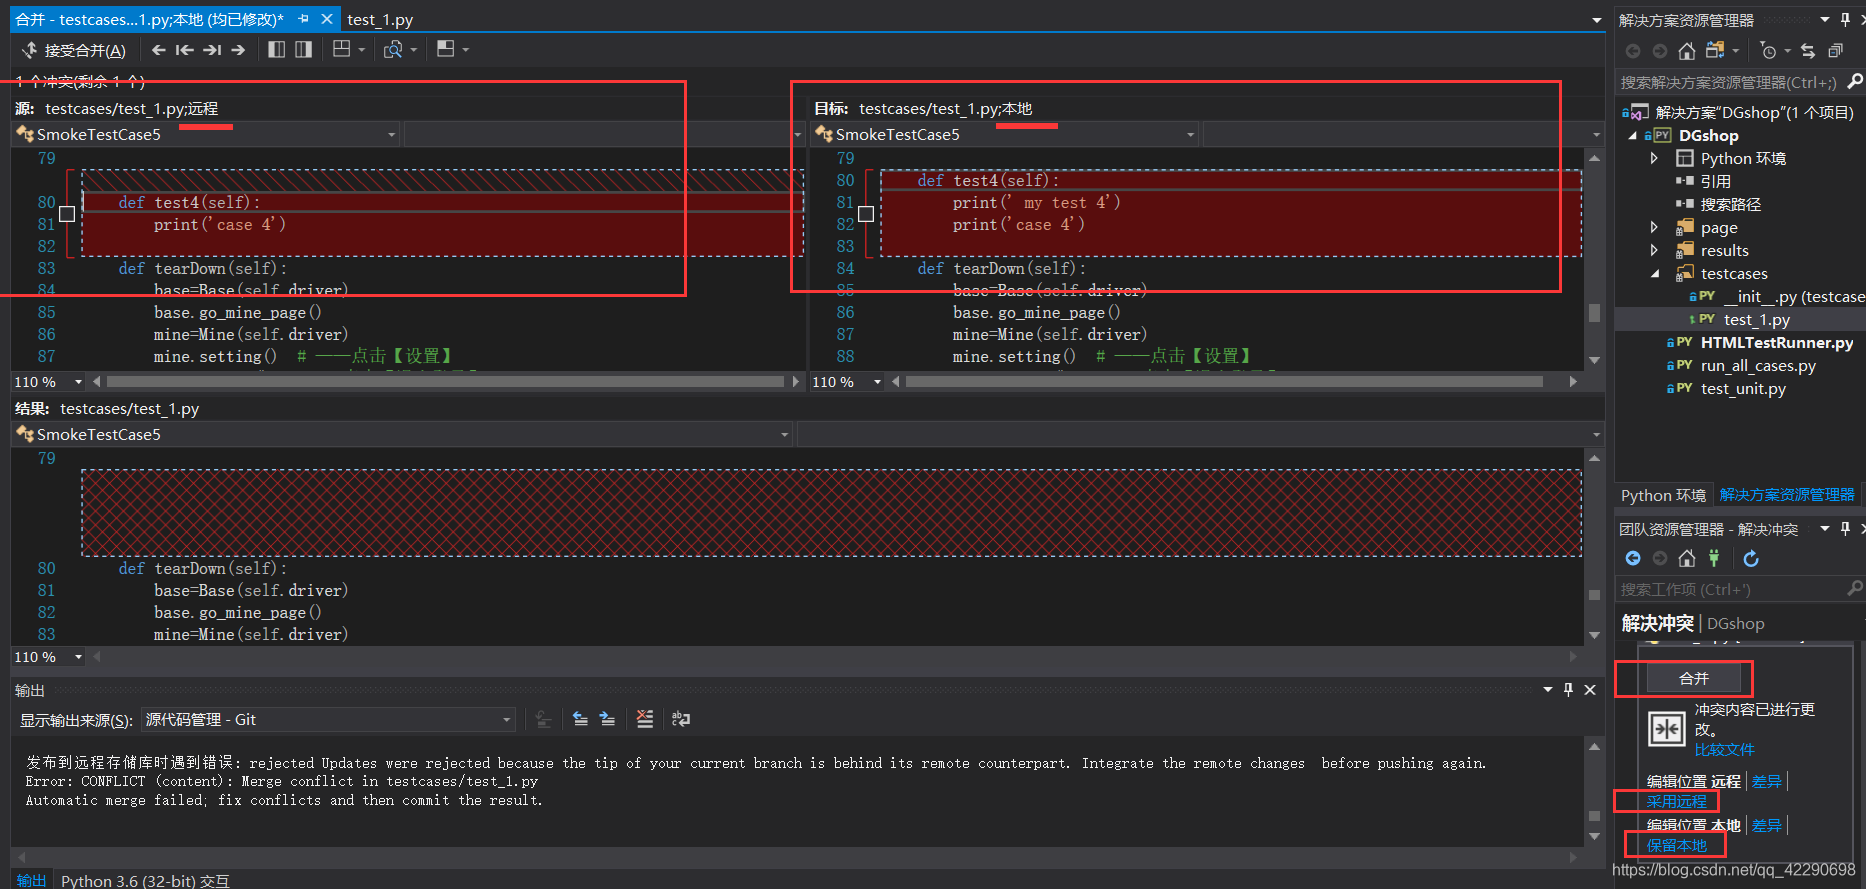Image resolution: width=1866 pixels, height=889 pixels.
Task: Open result pane 110 % zoom dropdown
Action: [x=78, y=657]
